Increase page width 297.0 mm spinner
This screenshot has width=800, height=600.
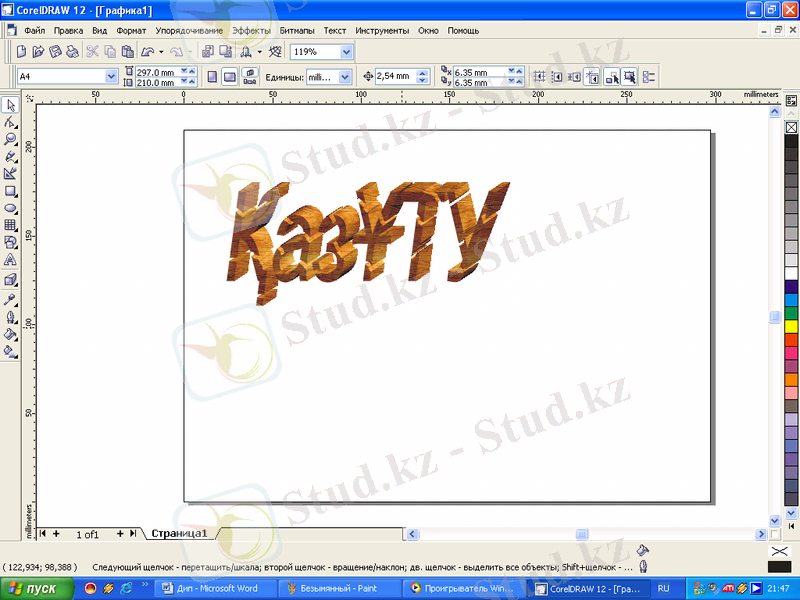pyautogui.click(x=192, y=71)
